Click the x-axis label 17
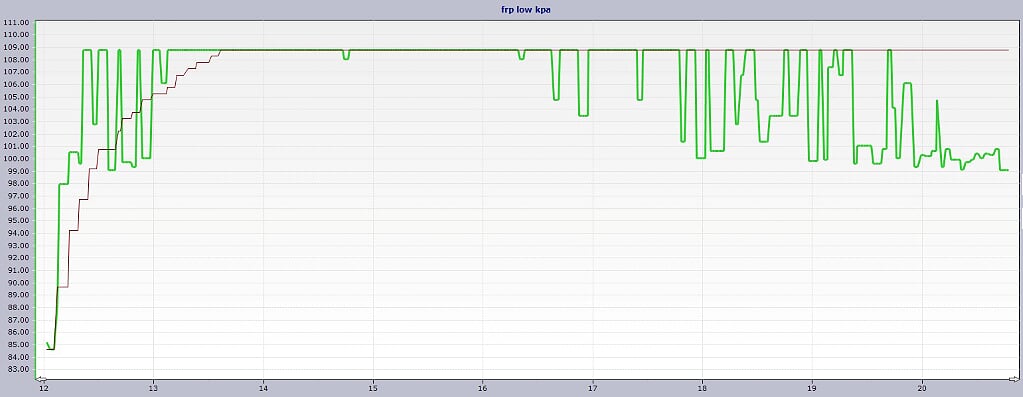Viewport: 1023px width, 397px height. tap(592, 388)
